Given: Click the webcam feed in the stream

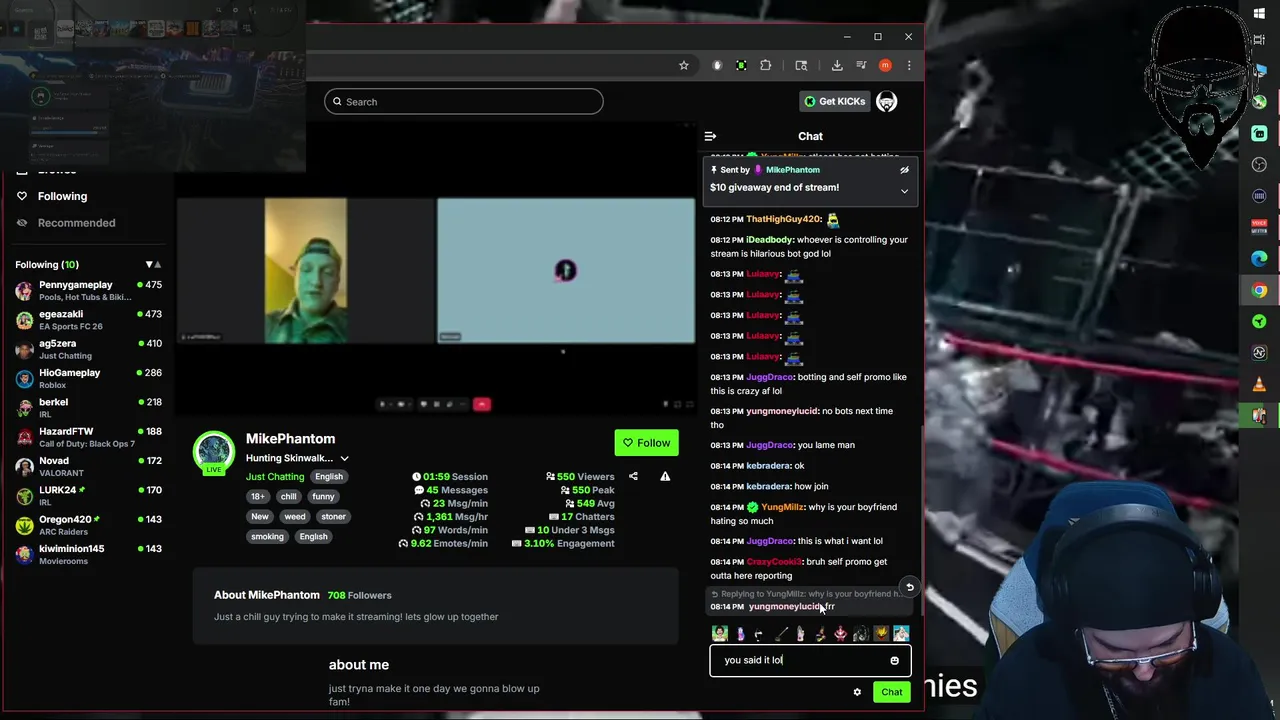Looking at the screenshot, I should pos(306,270).
